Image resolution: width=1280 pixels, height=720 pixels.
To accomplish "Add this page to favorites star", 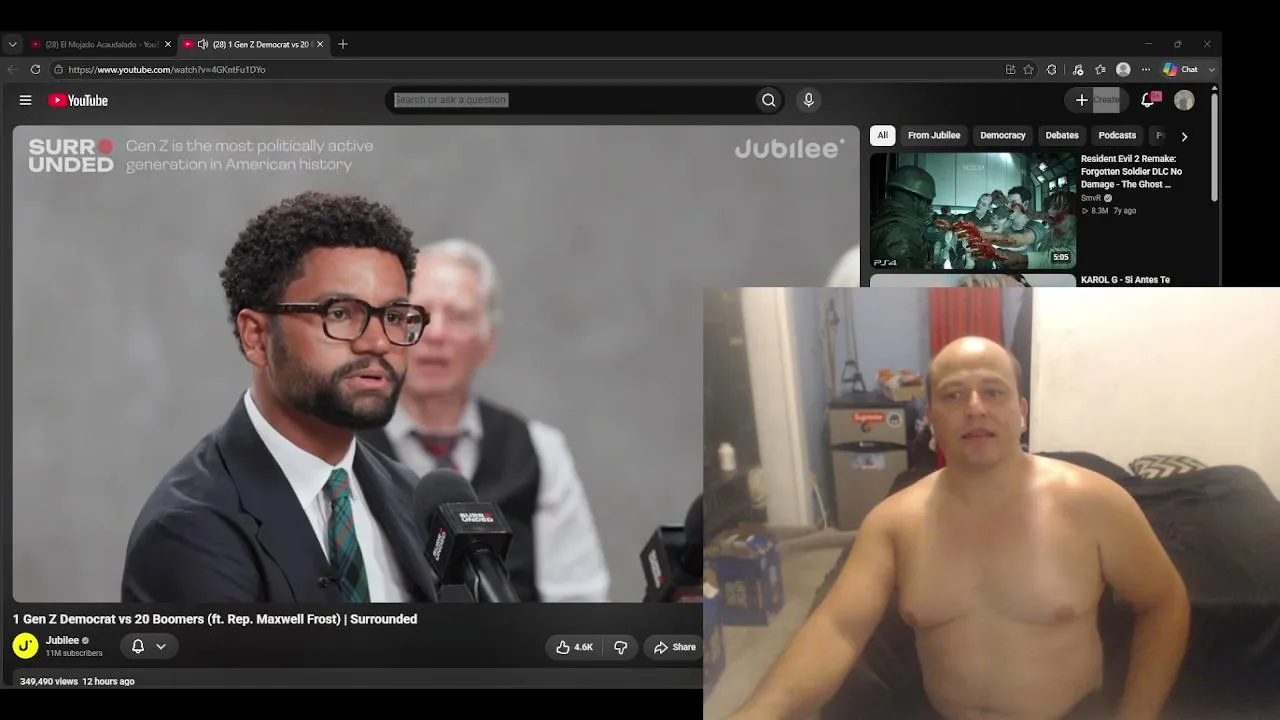I will pos(1028,70).
